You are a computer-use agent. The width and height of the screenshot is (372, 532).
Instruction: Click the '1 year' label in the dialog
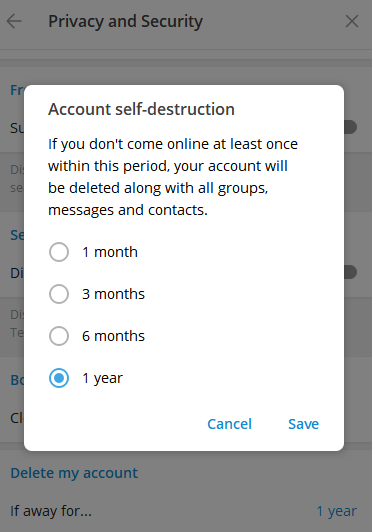pos(102,378)
